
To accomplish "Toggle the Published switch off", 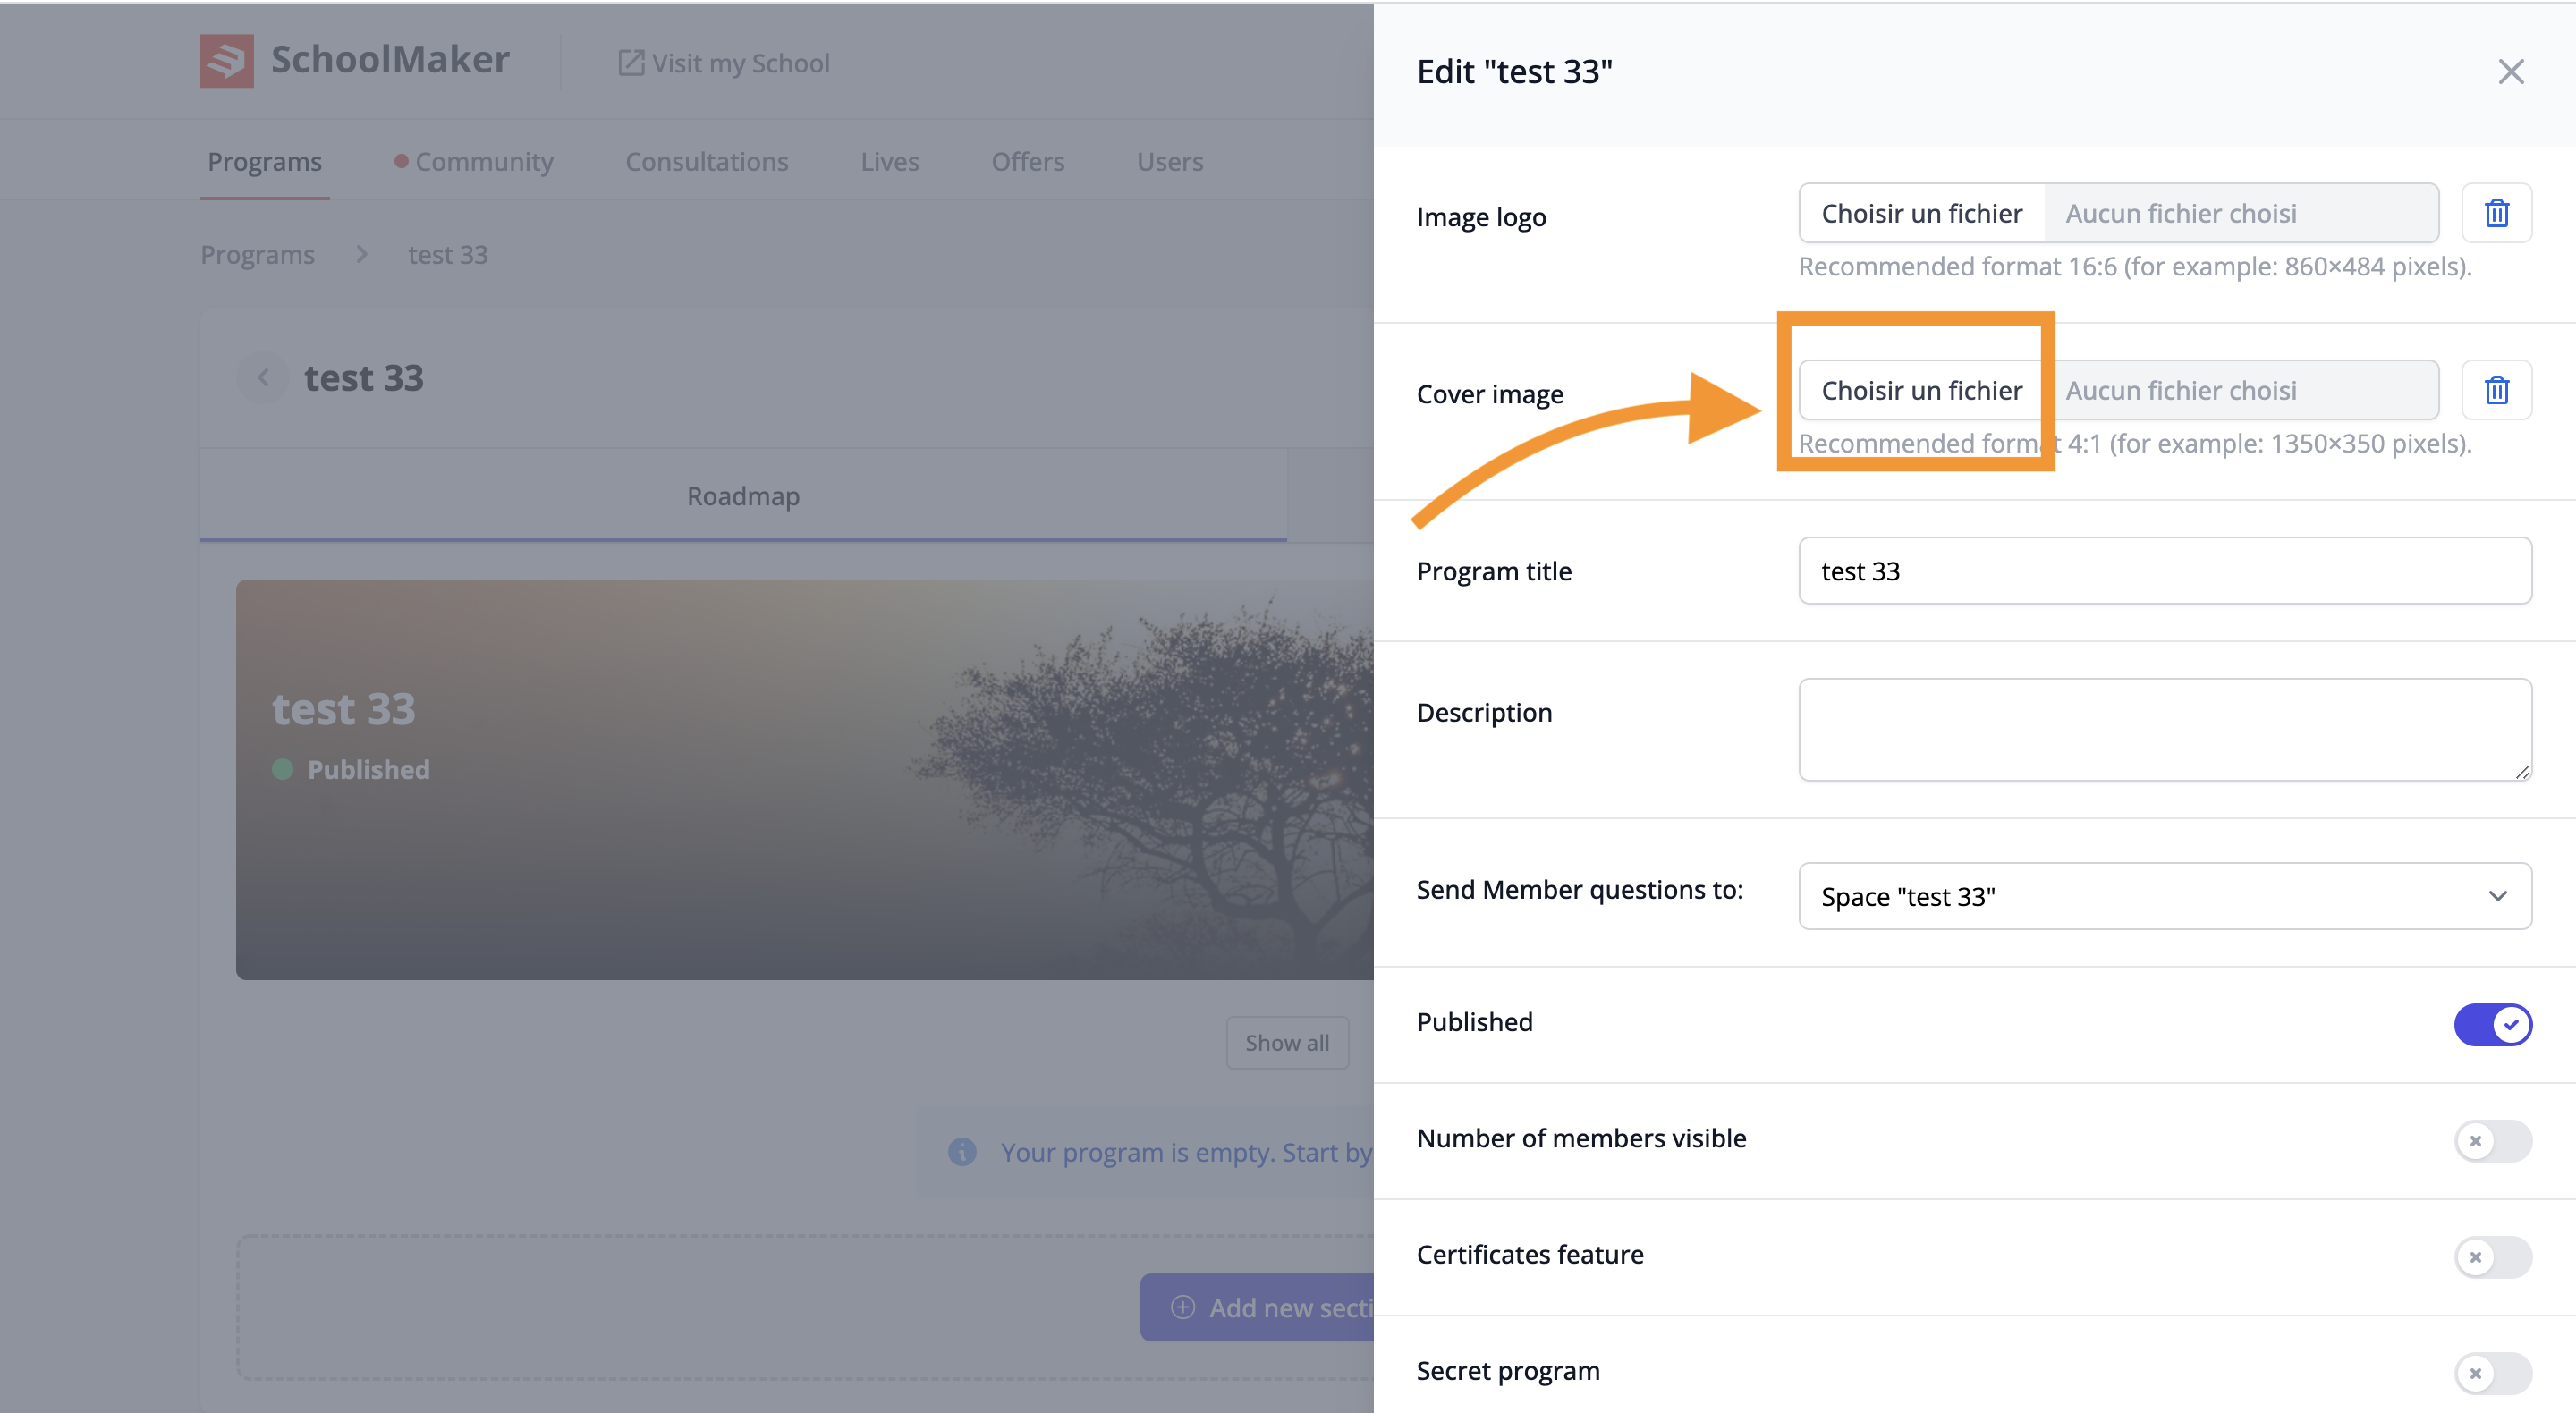I will coord(2492,1024).
